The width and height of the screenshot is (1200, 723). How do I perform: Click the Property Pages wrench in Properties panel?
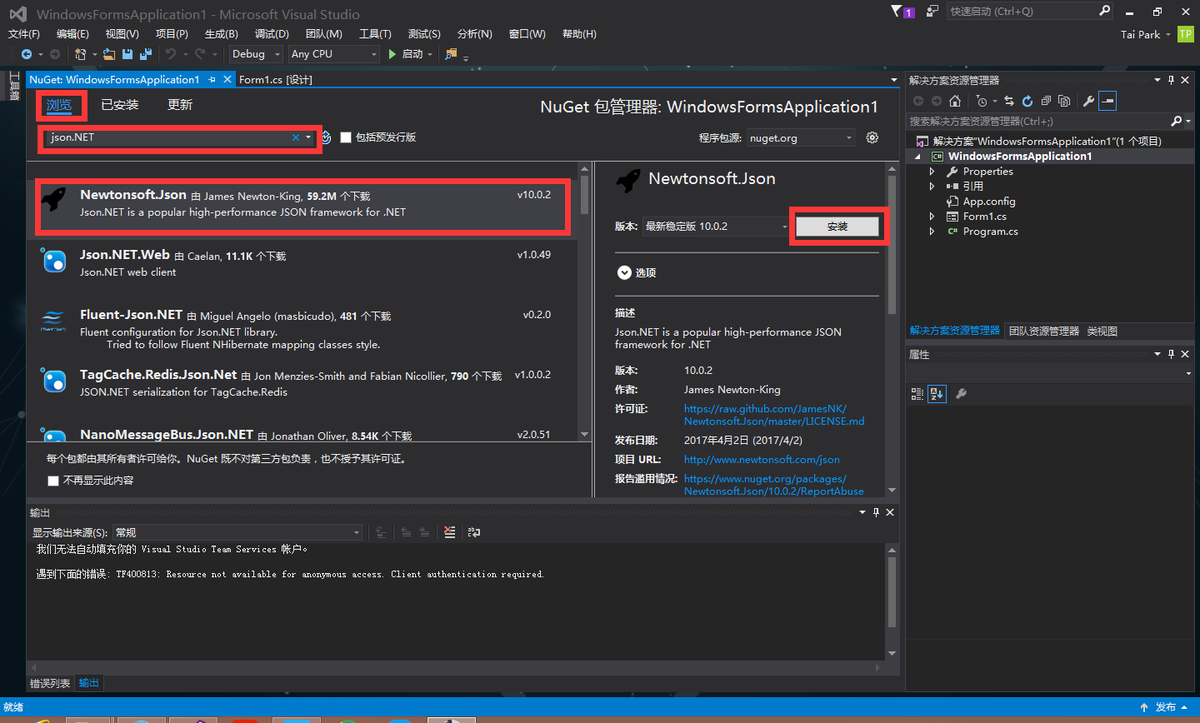[961, 394]
